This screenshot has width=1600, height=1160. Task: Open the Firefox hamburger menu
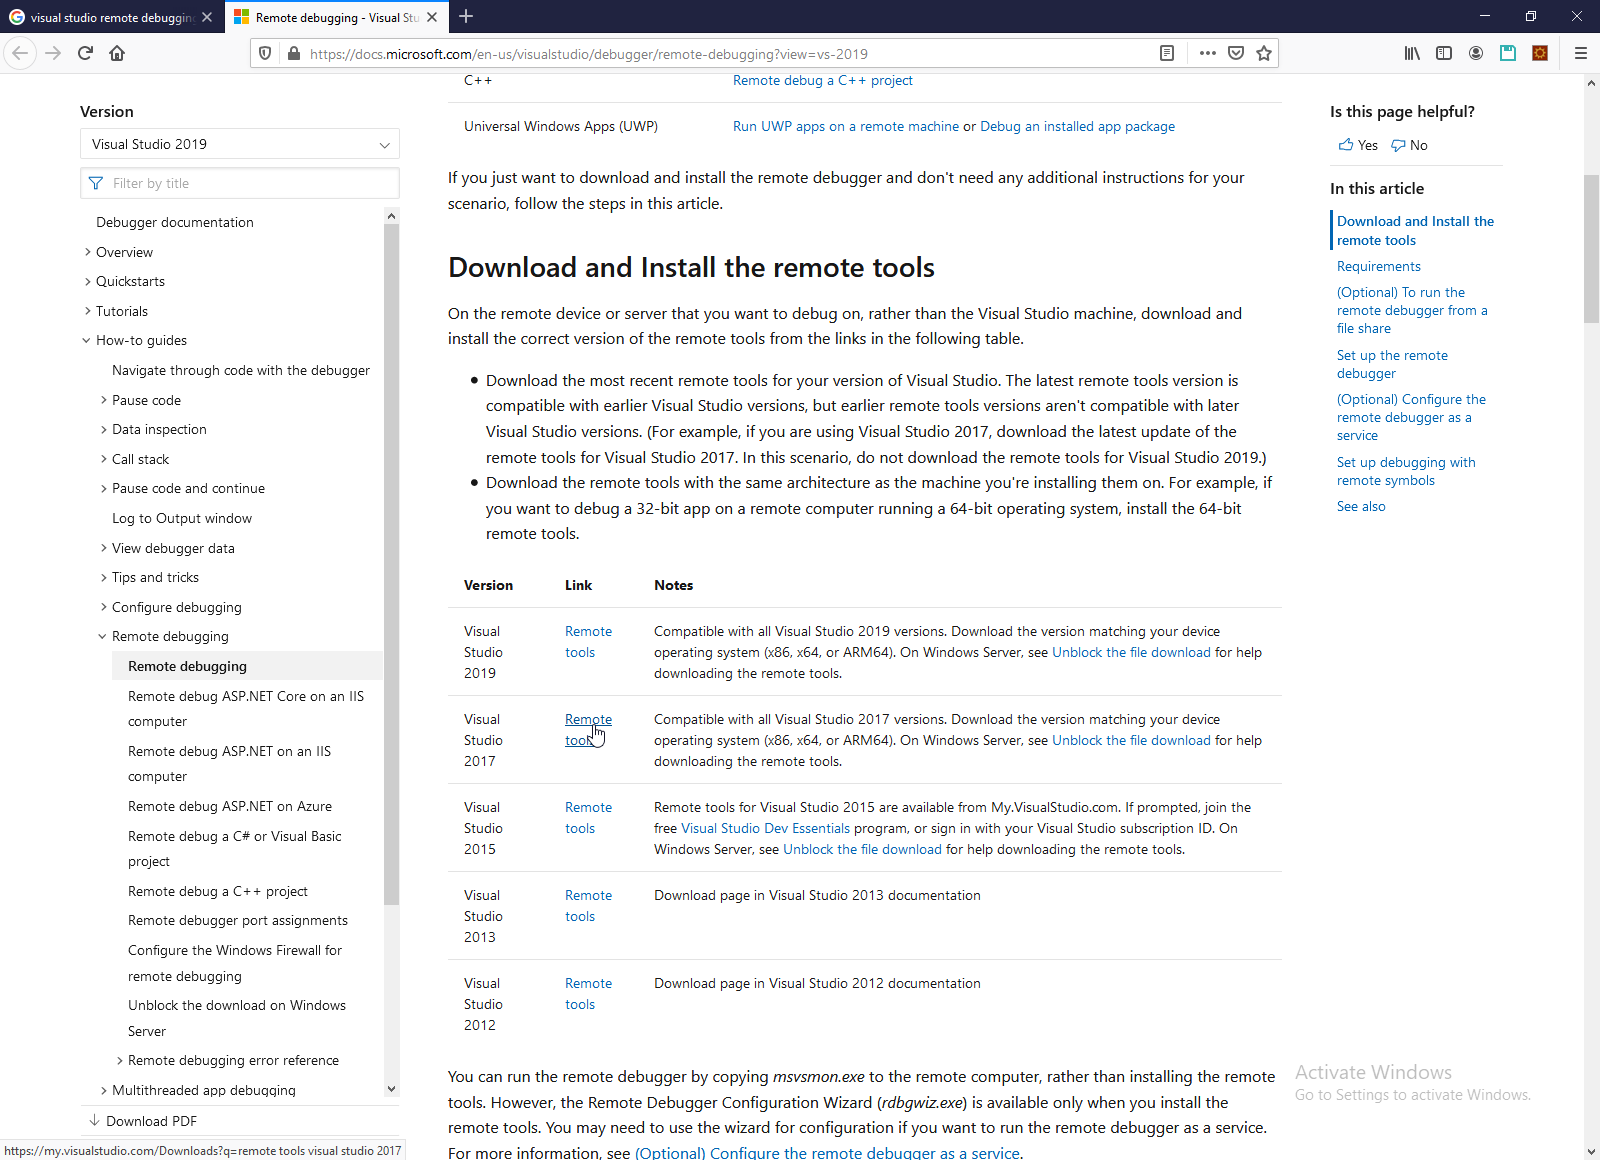click(1581, 53)
